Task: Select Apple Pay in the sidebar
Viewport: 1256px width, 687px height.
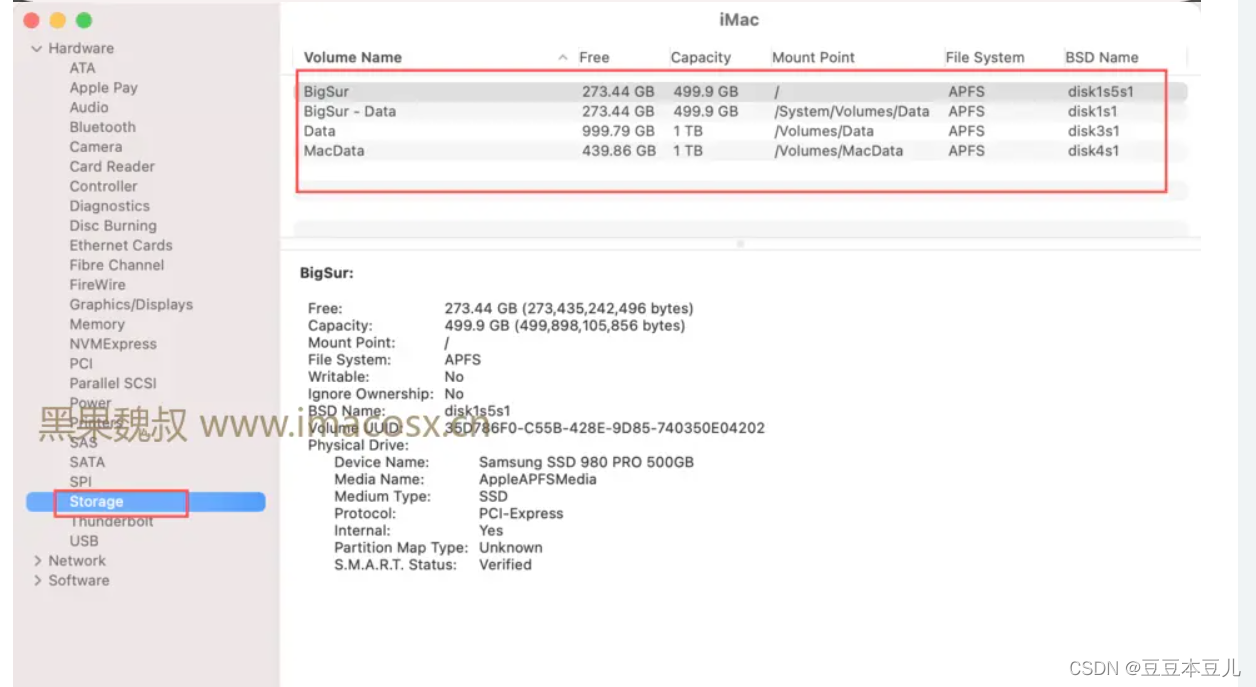Action: pos(103,88)
